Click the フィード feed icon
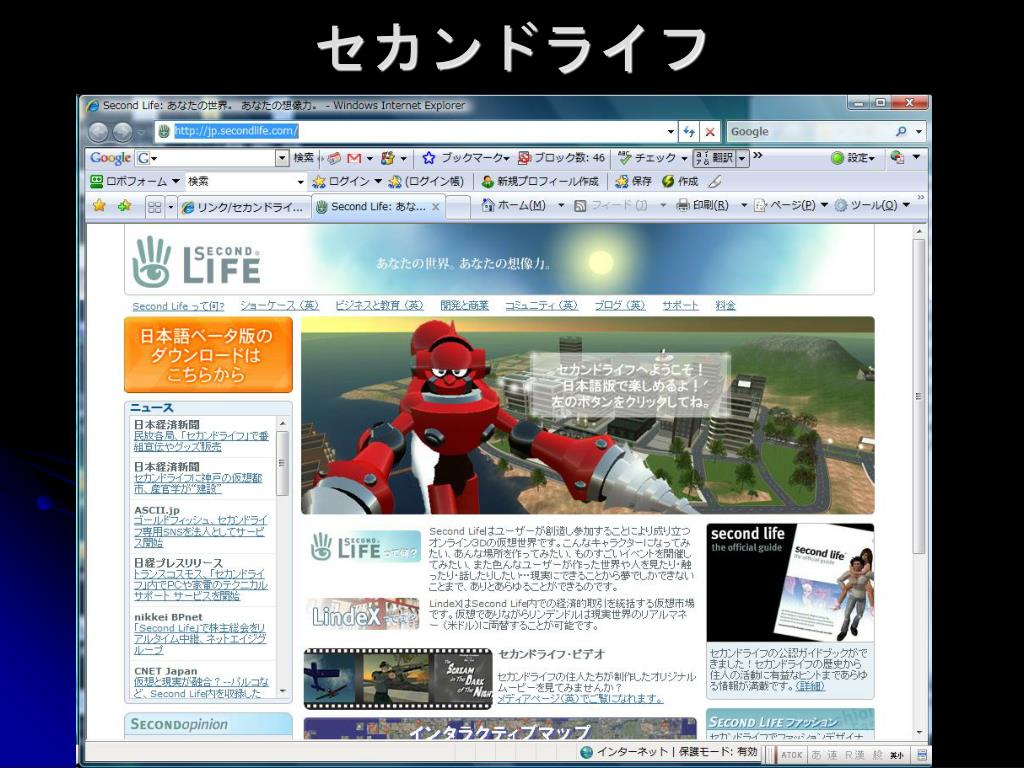The height and width of the screenshot is (768, 1024). click(580, 206)
